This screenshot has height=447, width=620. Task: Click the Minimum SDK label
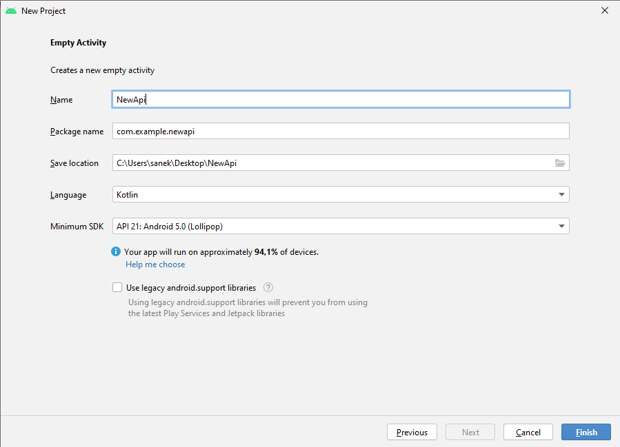76,227
